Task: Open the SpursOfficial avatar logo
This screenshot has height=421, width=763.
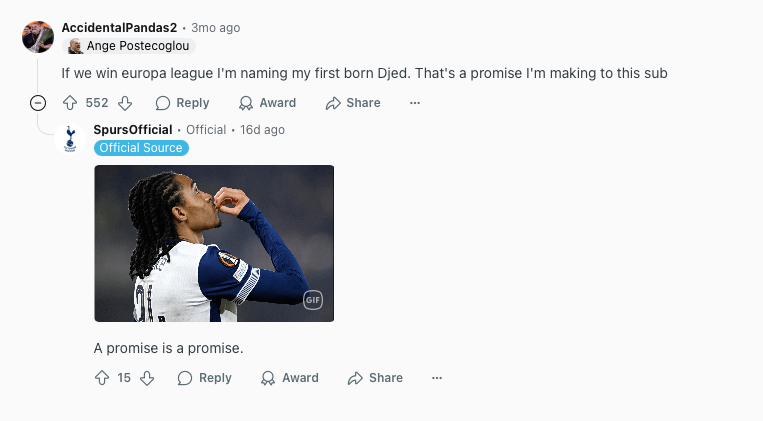Action: [70, 139]
